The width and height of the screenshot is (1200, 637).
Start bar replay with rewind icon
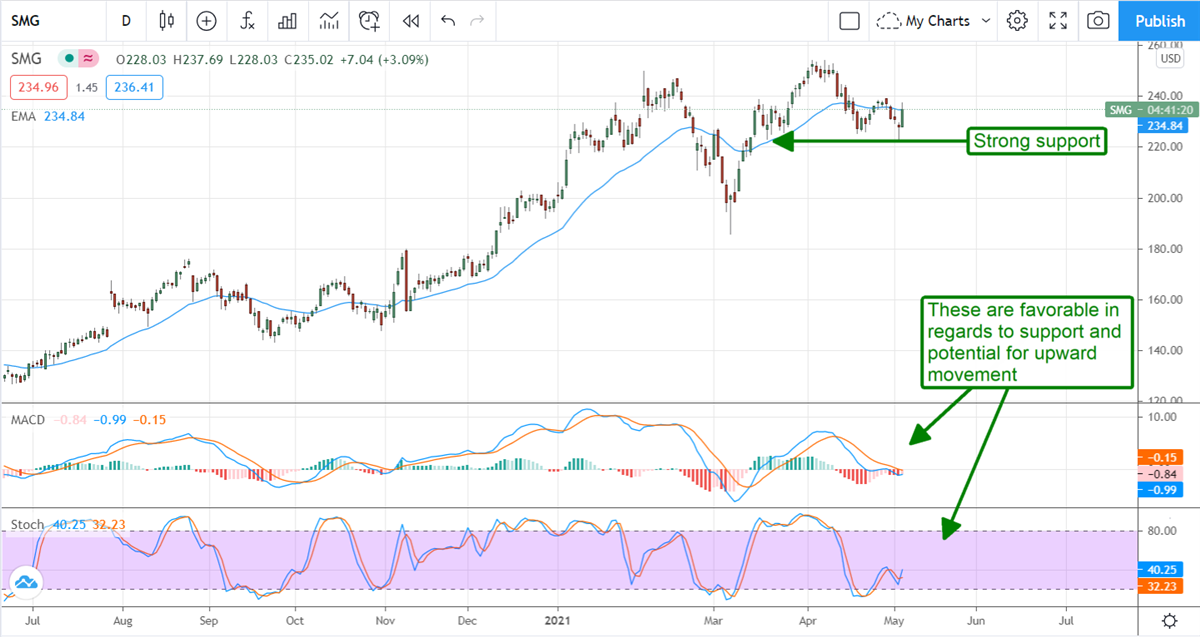tap(410, 20)
